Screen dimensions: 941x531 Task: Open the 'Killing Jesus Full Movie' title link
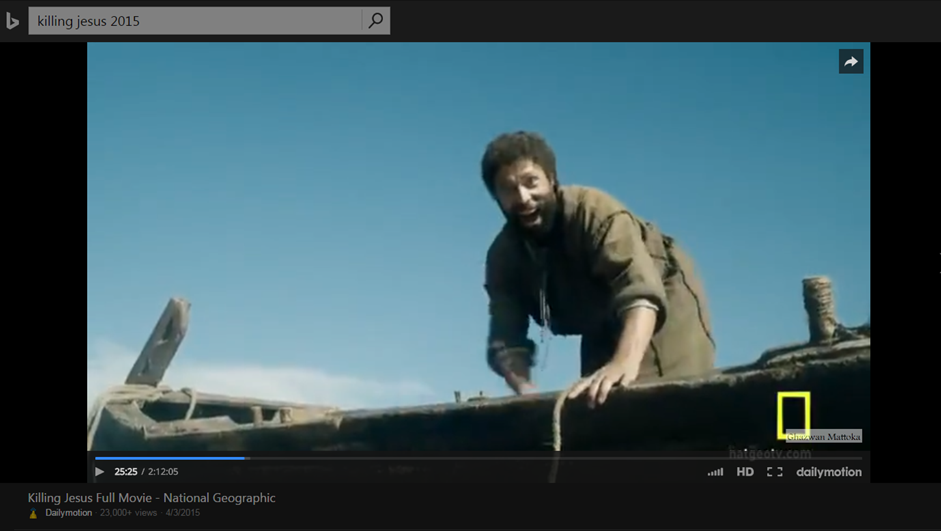tap(151, 497)
